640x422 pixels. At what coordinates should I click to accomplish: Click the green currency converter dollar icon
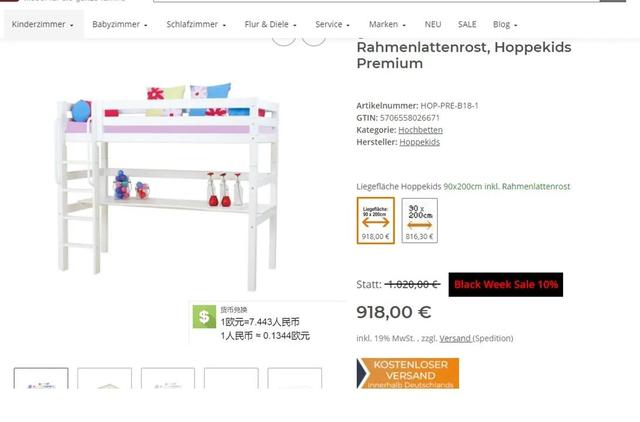pos(204,317)
